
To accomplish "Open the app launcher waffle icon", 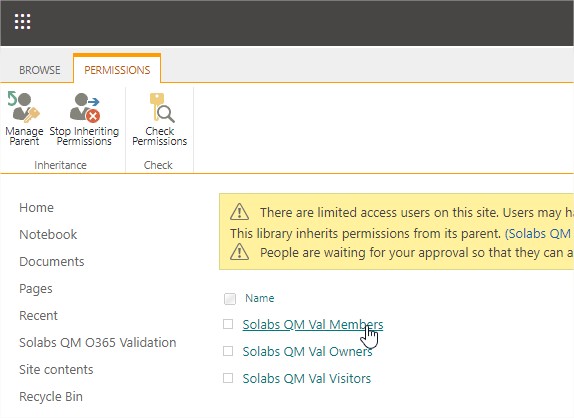I will point(22,22).
